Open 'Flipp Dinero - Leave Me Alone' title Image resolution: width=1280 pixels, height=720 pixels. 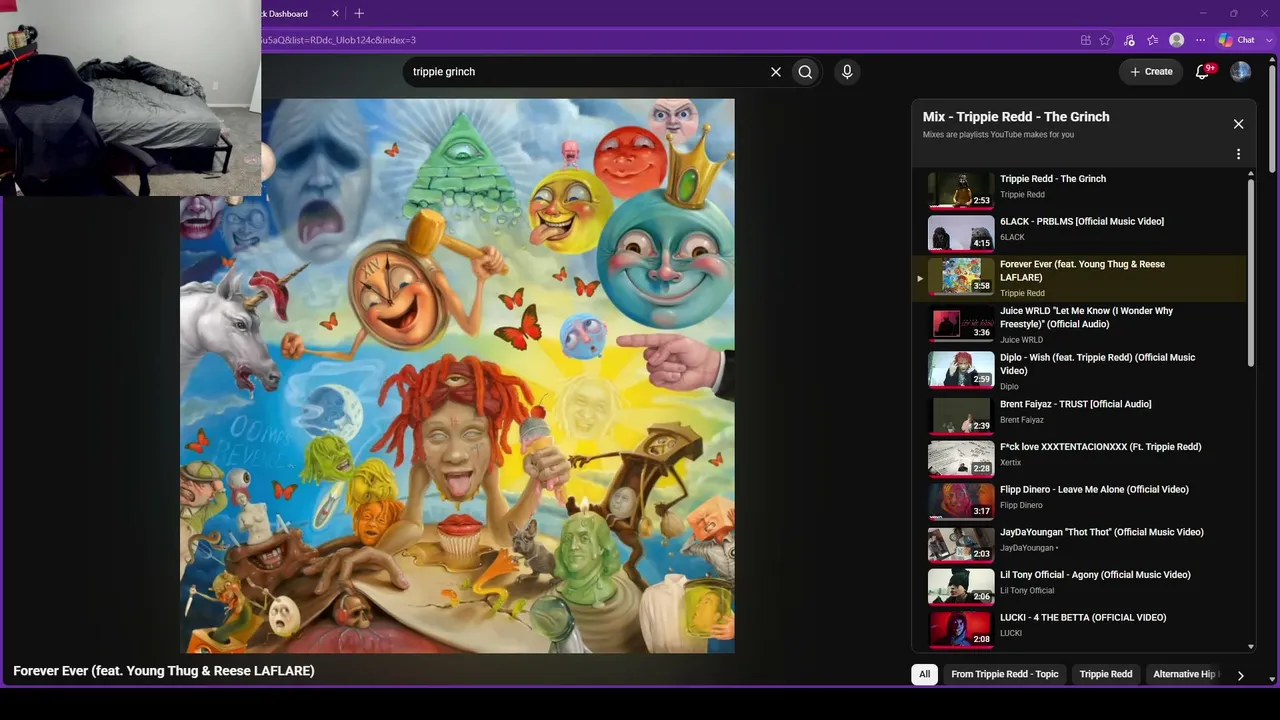[1094, 490]
